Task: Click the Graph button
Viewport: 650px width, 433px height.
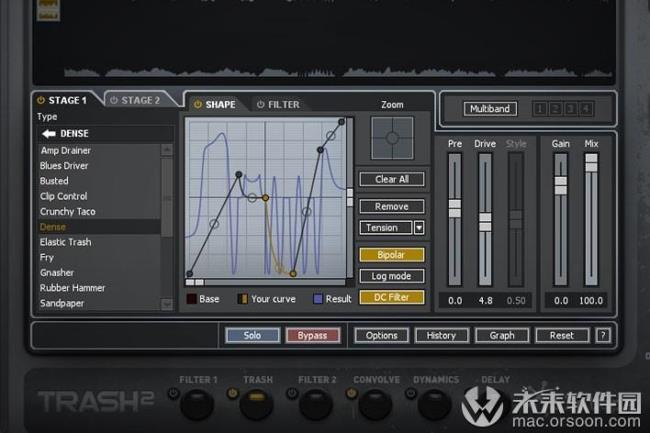Action: click(x=502, y=335)
